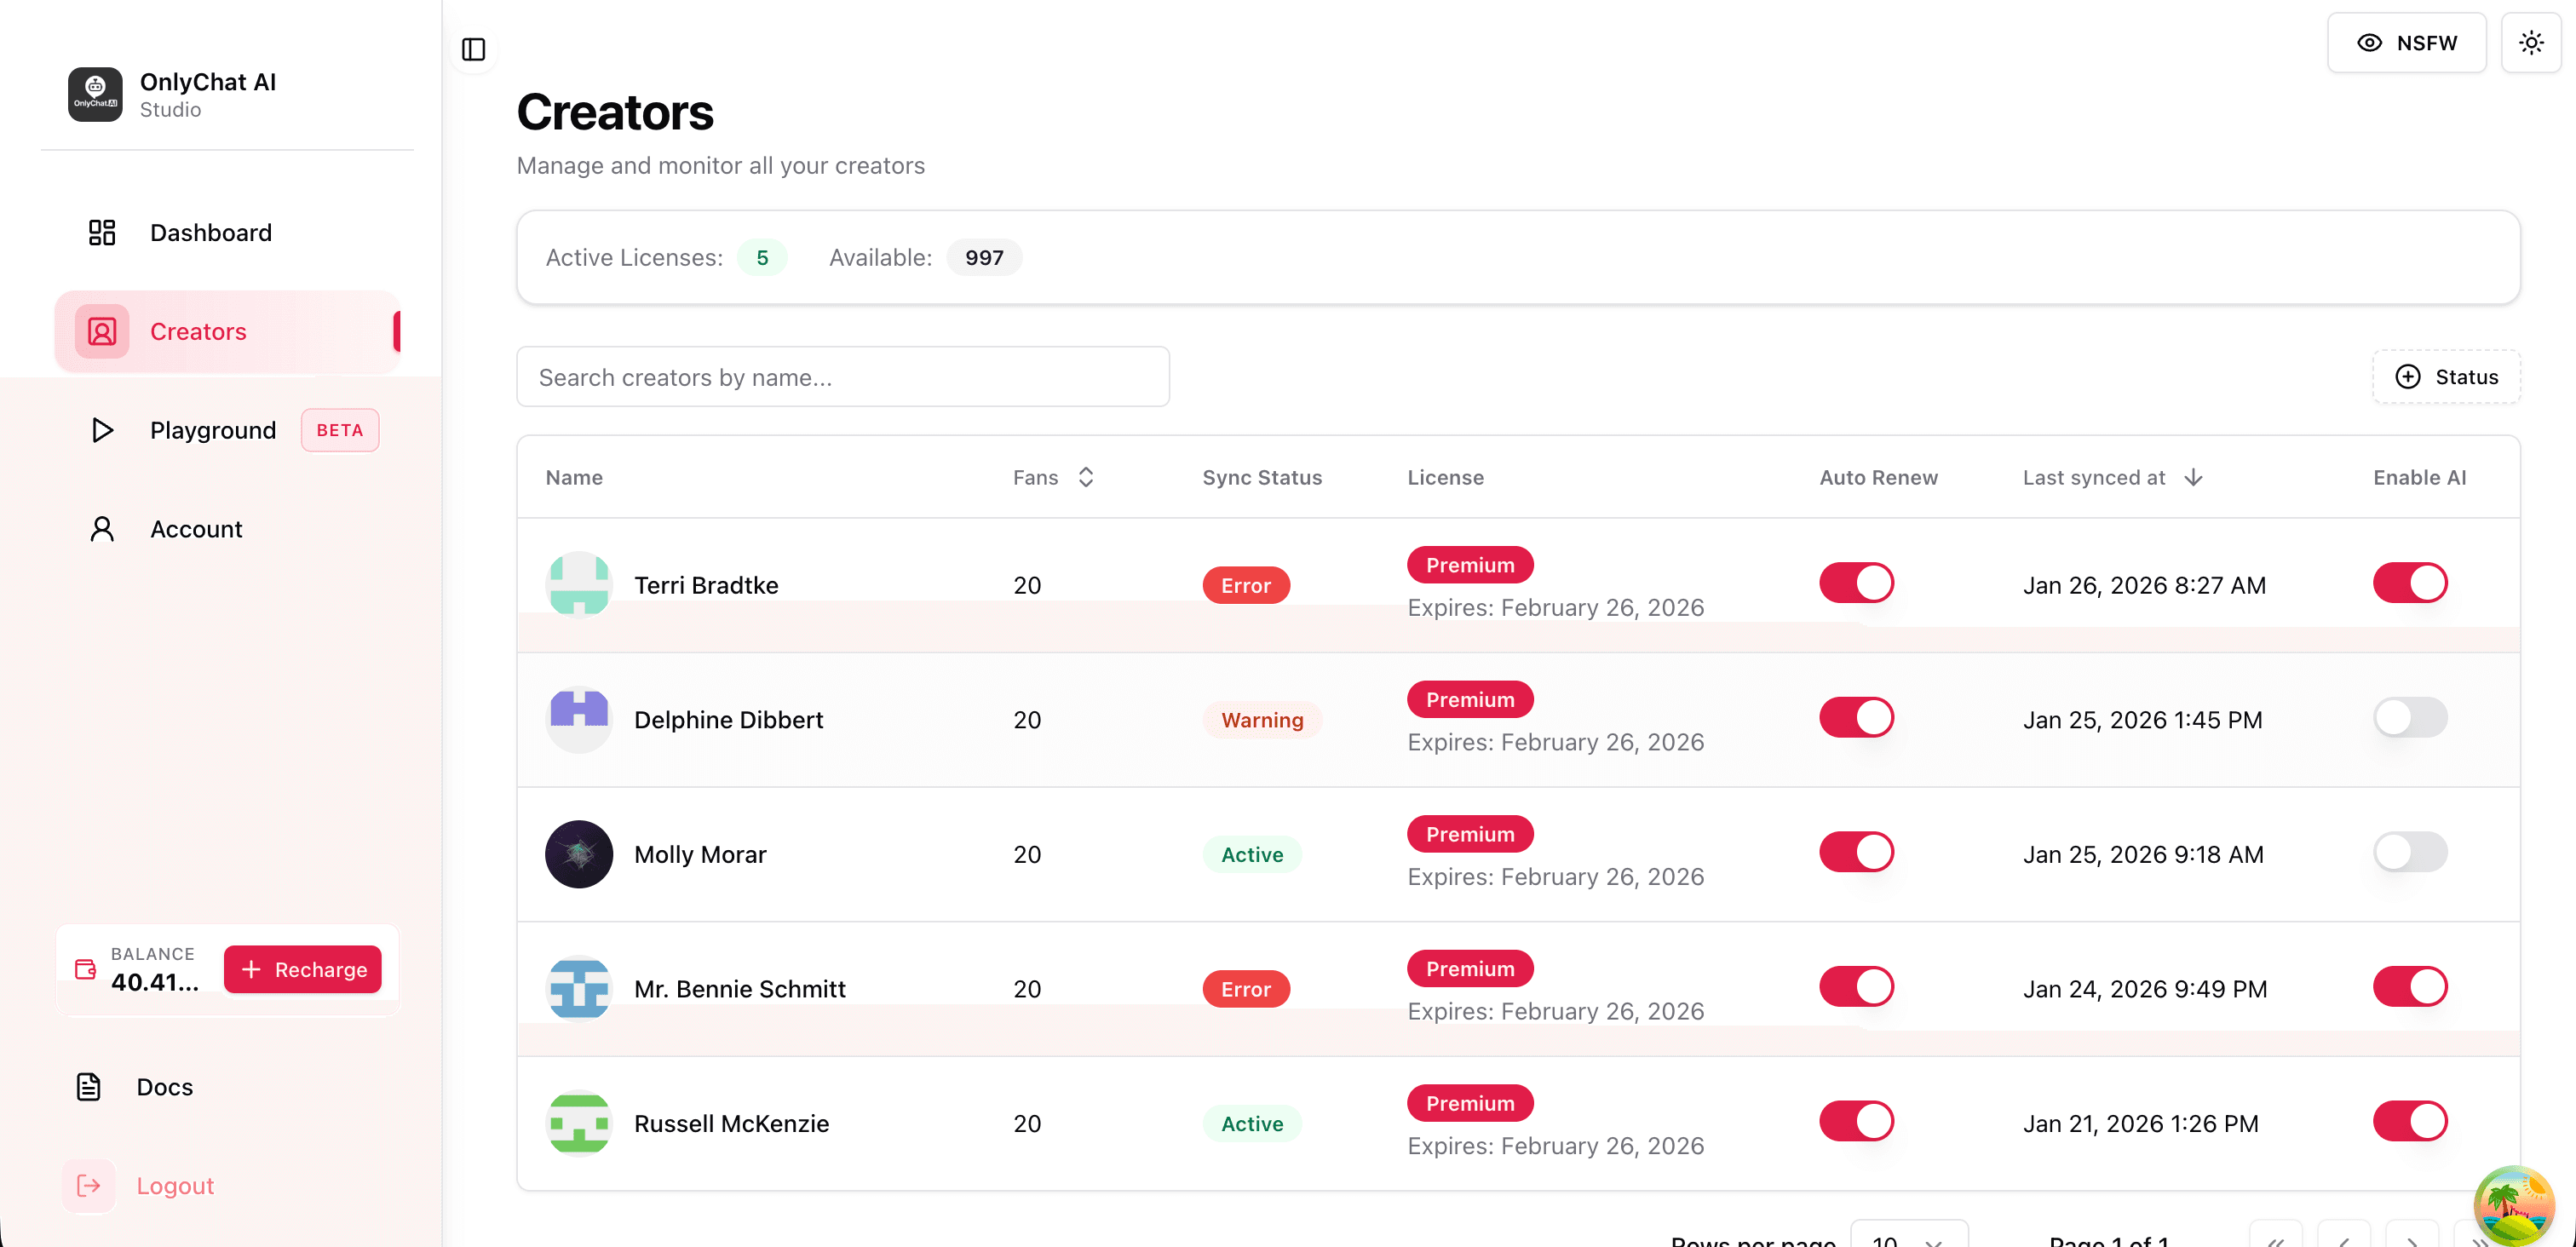
Task: Click the name Molly Morar
Action: 700,854
